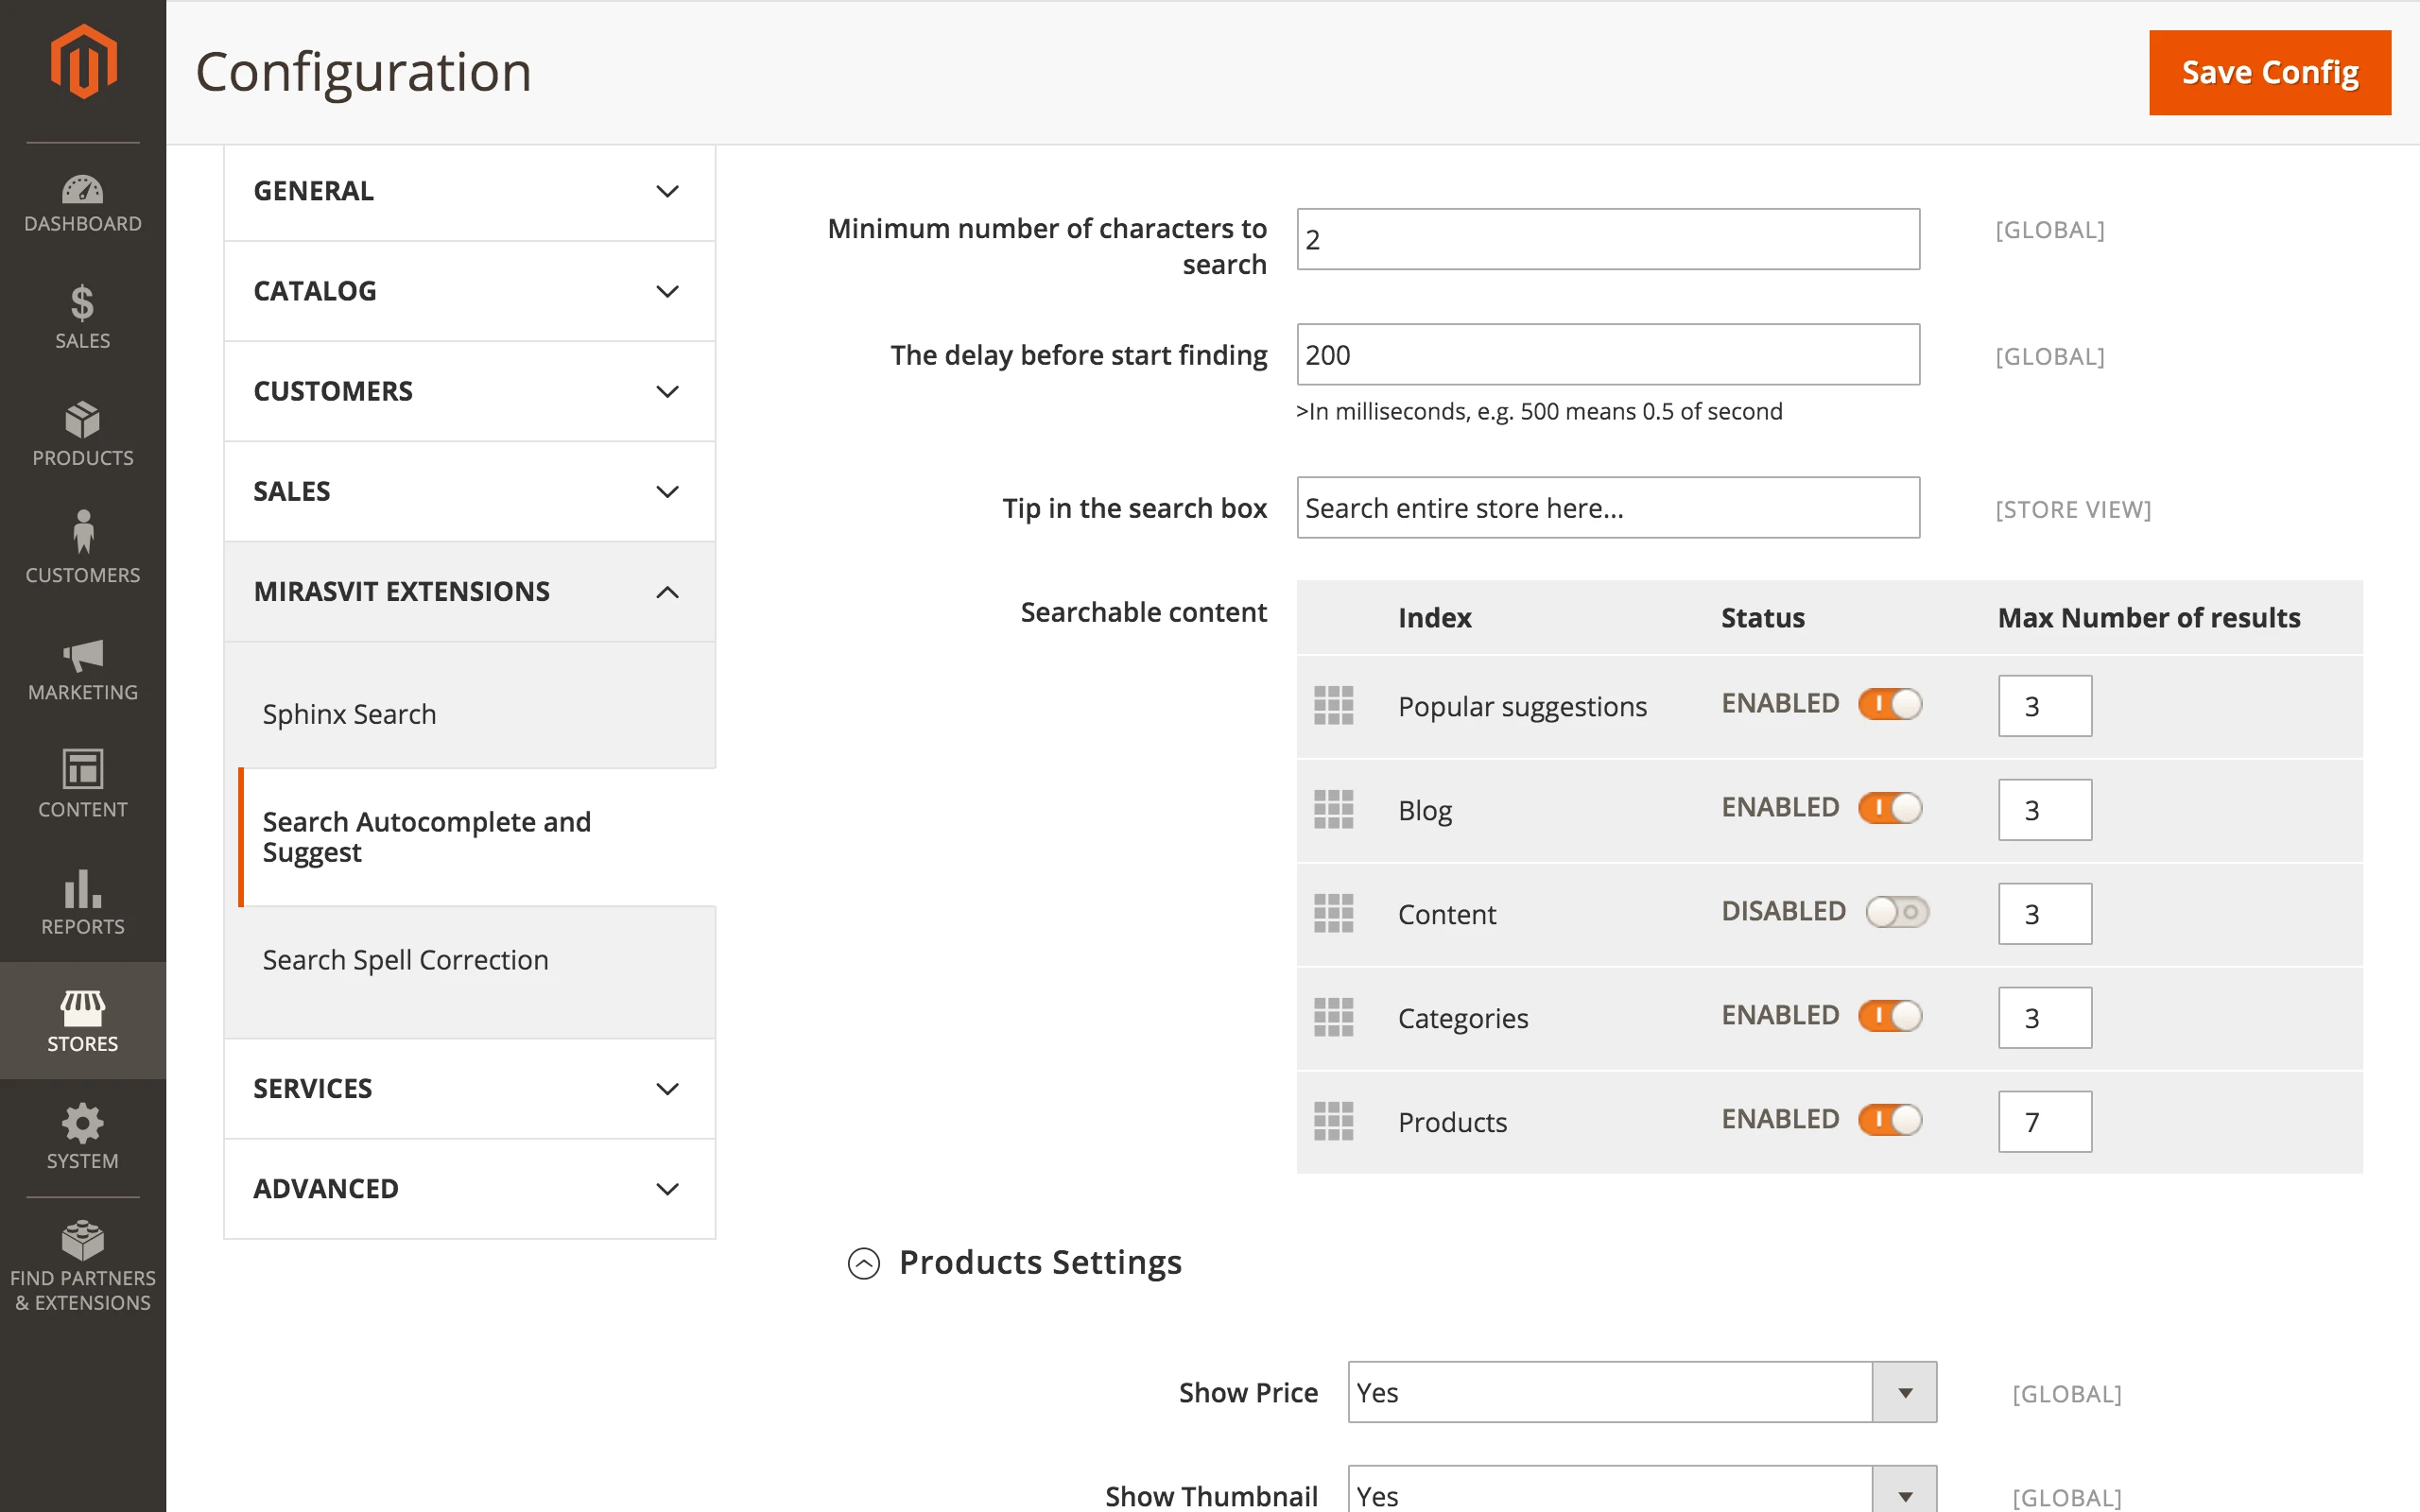Enable the Content index toggle
Viewport: 2420px width, 1512px height.
coord(1896,912)
